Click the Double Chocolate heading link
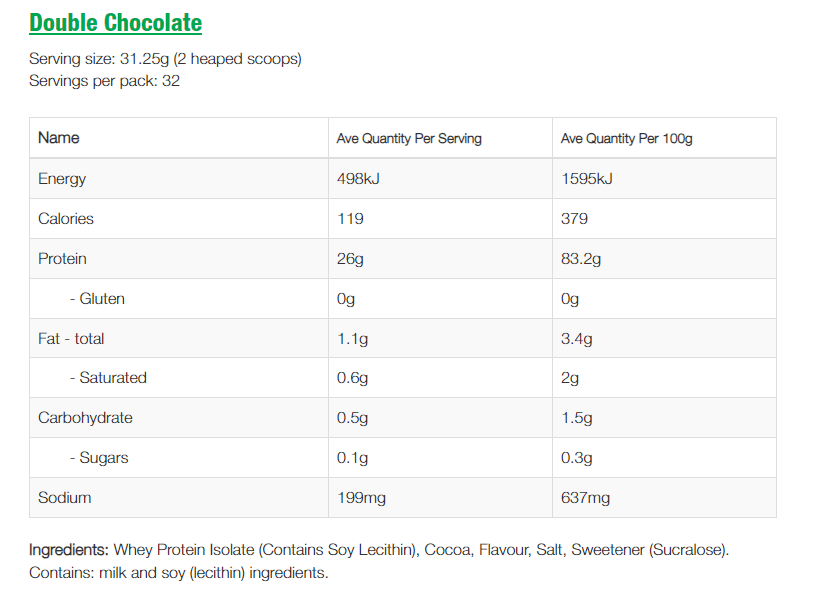Screen dimensions: 820x603 pyautogui.click(x=115, y=23)
